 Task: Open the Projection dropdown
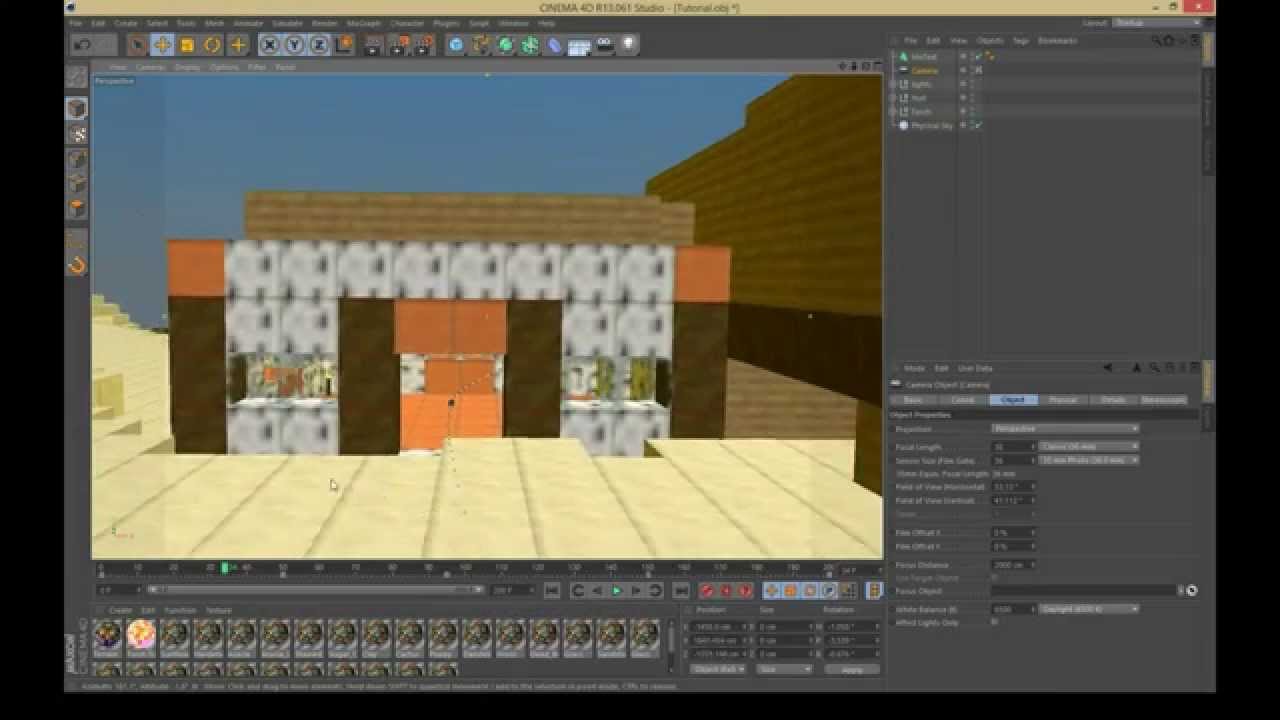[1065, 429]
